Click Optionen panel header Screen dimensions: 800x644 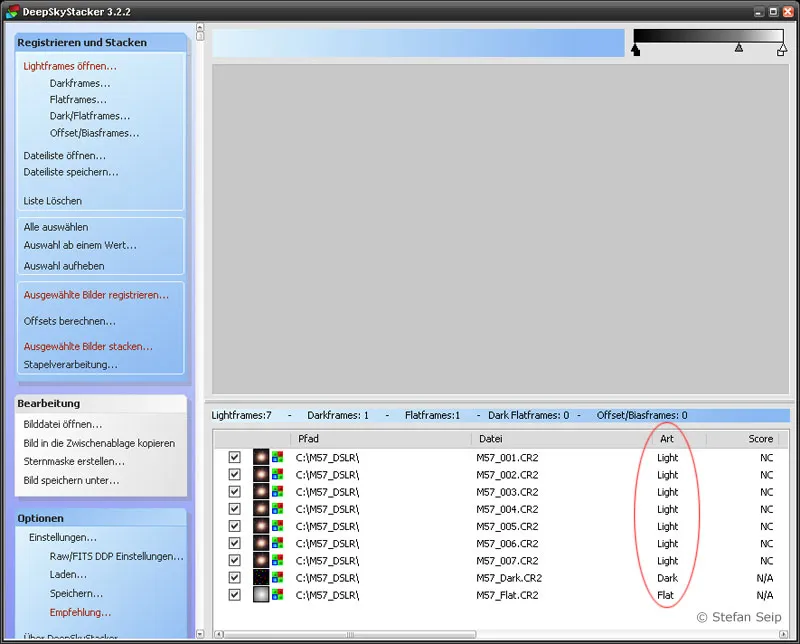pos(101,518)
